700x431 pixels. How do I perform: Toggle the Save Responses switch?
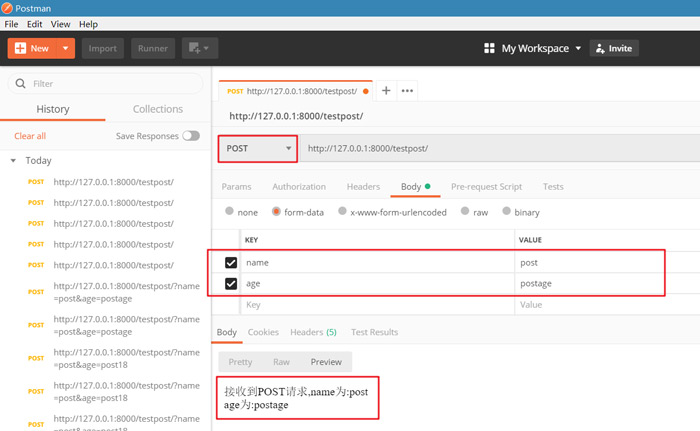191,136
